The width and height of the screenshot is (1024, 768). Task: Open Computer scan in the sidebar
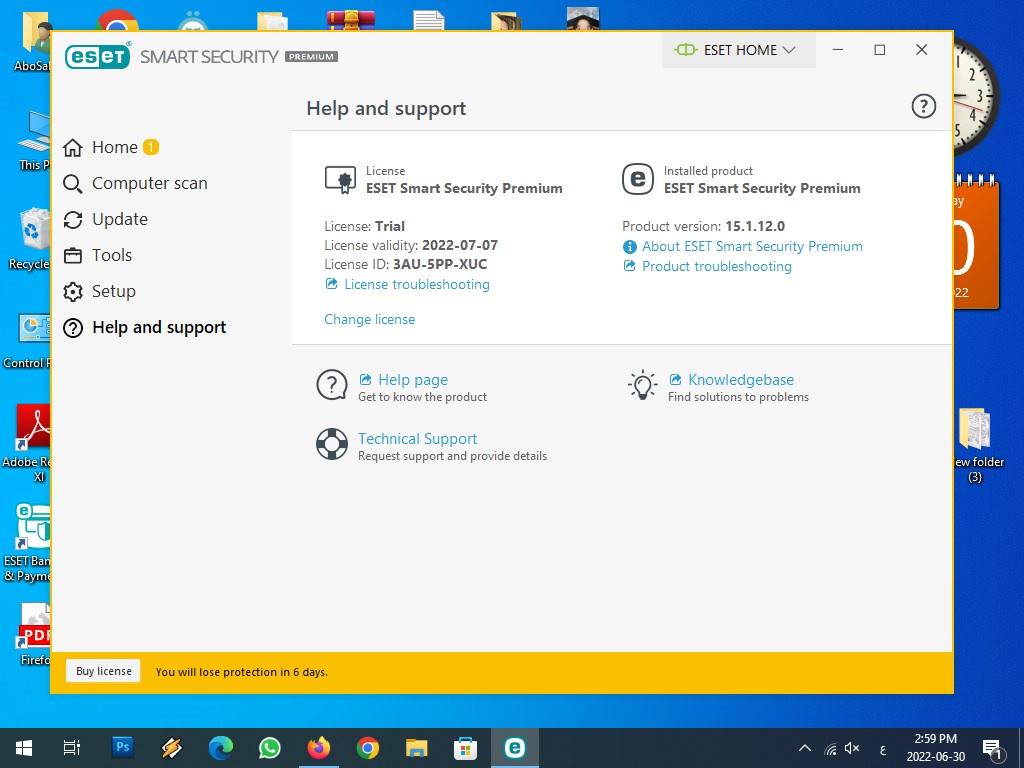(x=135, y=184)
